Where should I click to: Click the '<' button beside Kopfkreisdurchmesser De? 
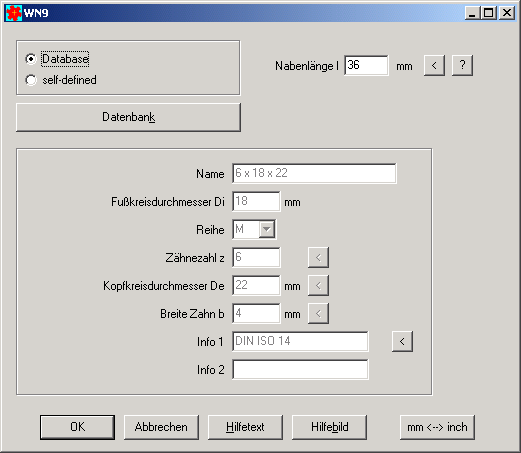point(318,285)
